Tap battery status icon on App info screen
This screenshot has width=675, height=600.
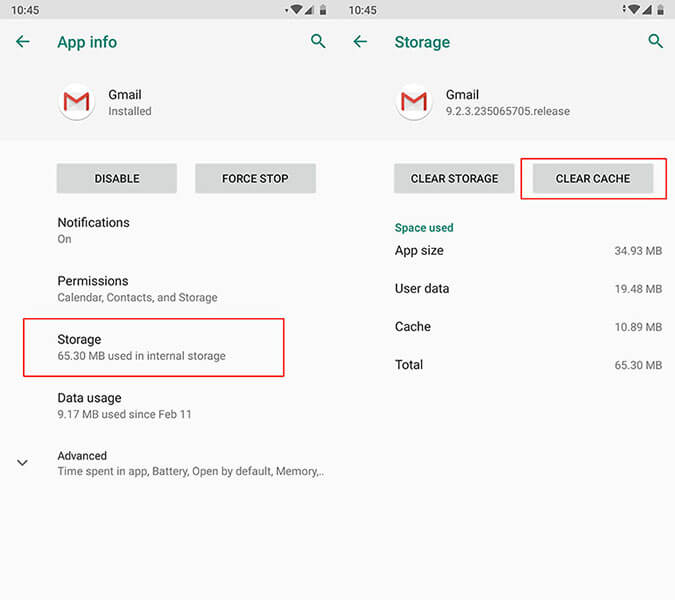323,10
